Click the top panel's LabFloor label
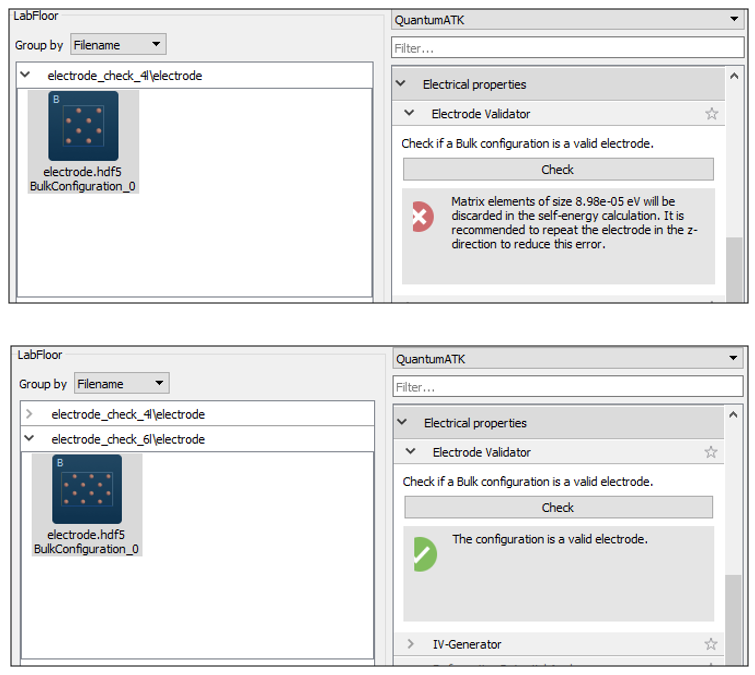Image resolution: width=755 pixels, height=675 pixels. pos(36,16)
